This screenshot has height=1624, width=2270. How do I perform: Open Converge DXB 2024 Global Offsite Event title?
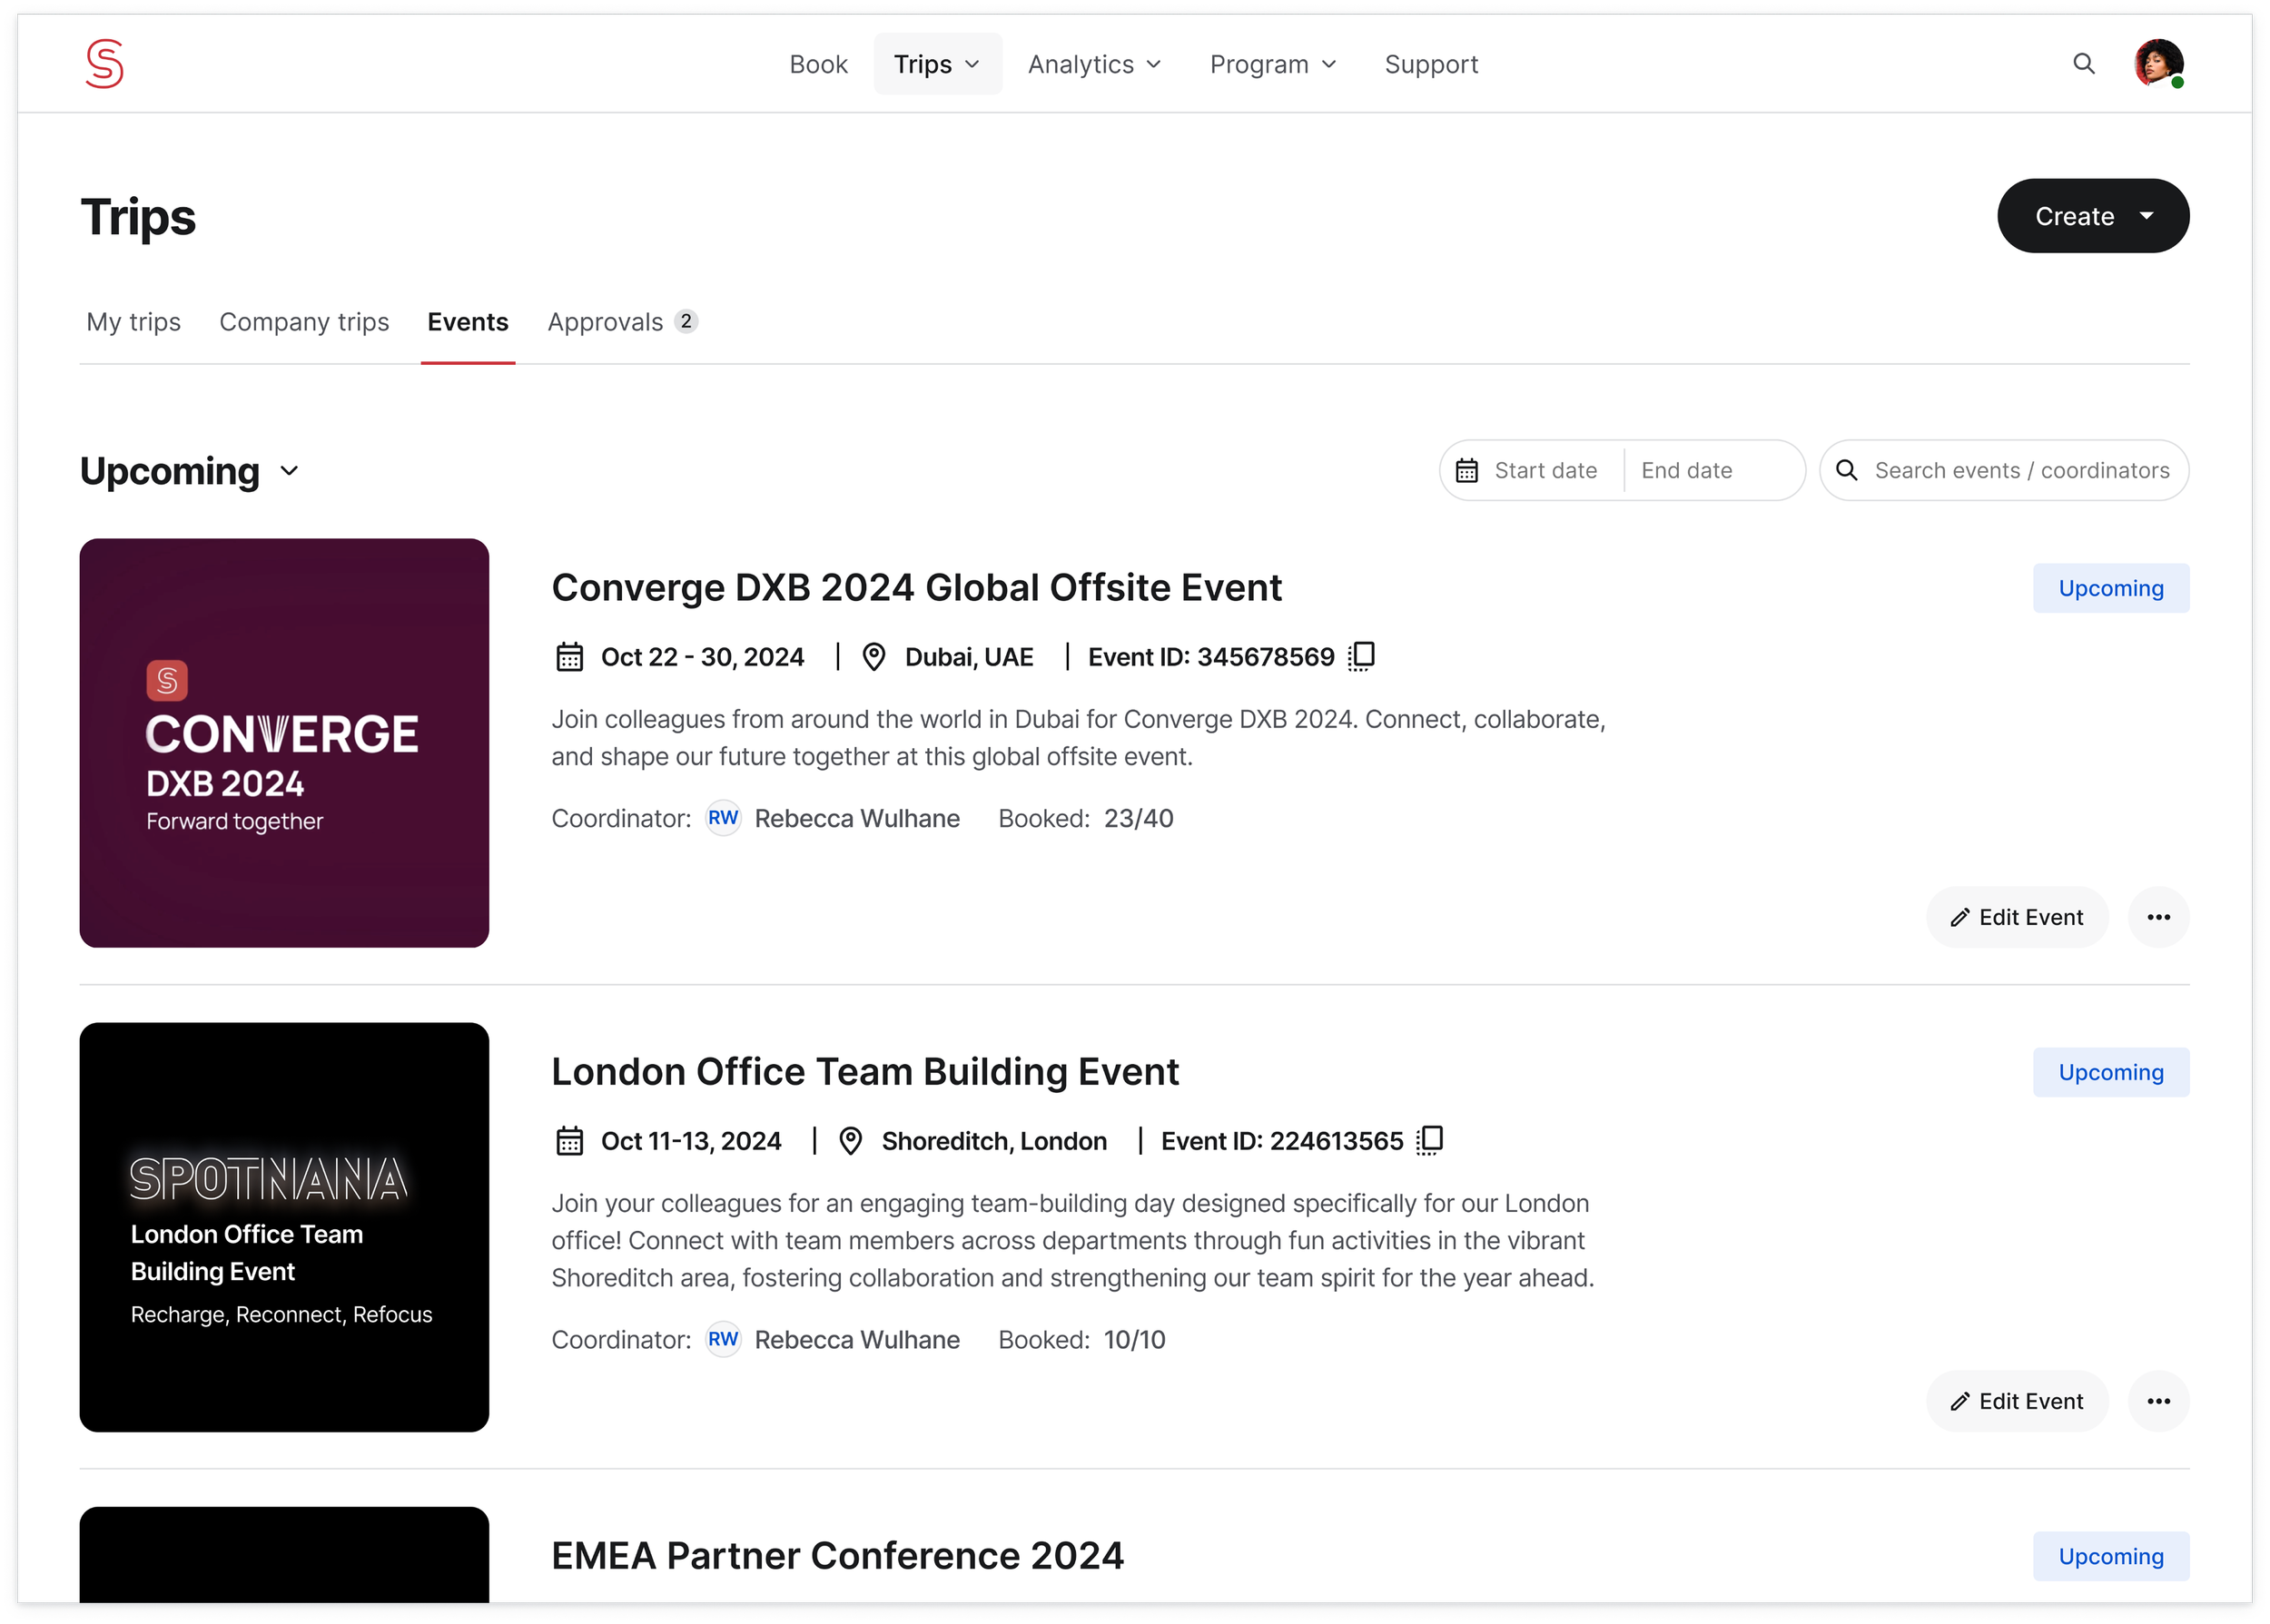click(916, 588)
